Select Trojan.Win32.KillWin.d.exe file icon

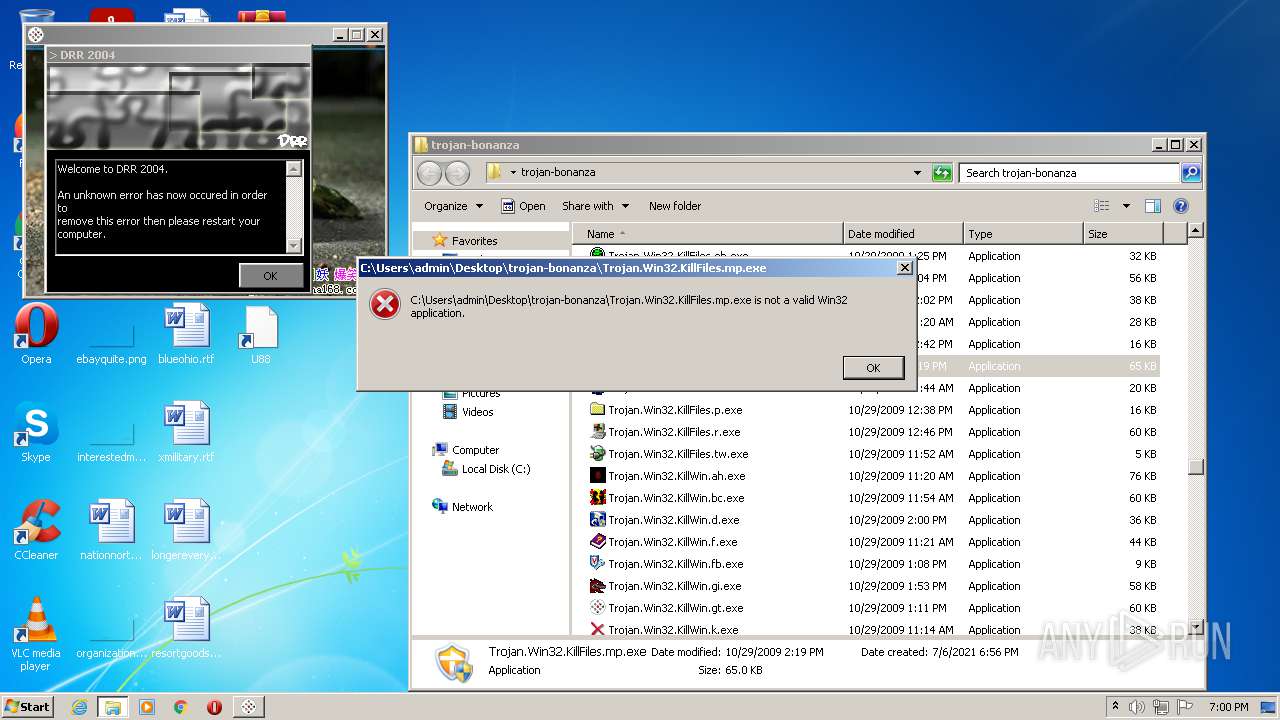point(598,520)
